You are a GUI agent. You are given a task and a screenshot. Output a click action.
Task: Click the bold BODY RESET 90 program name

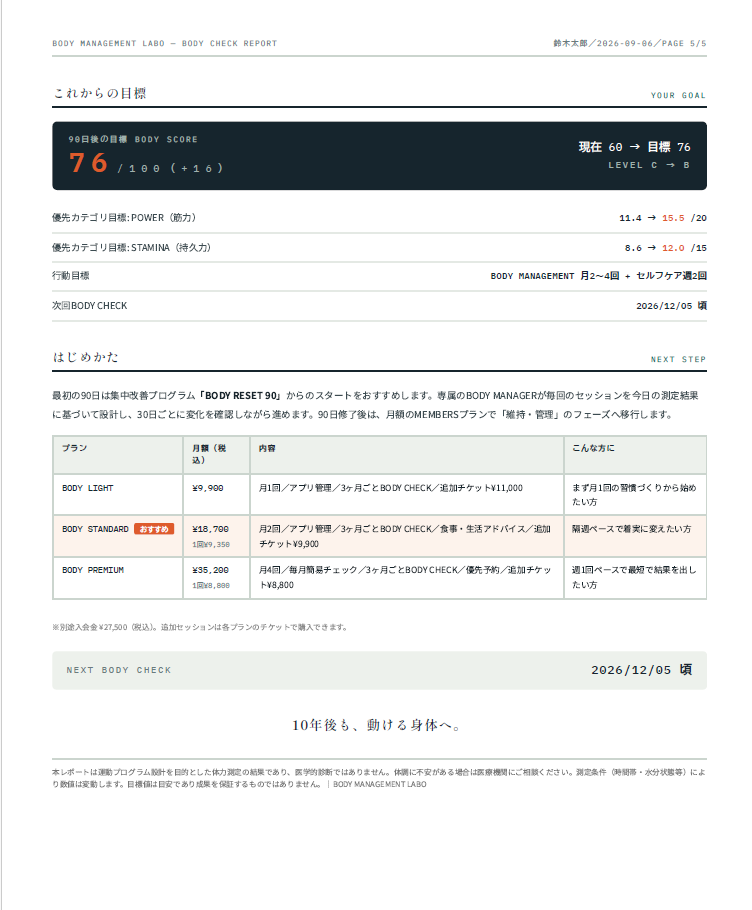[239, 396]
